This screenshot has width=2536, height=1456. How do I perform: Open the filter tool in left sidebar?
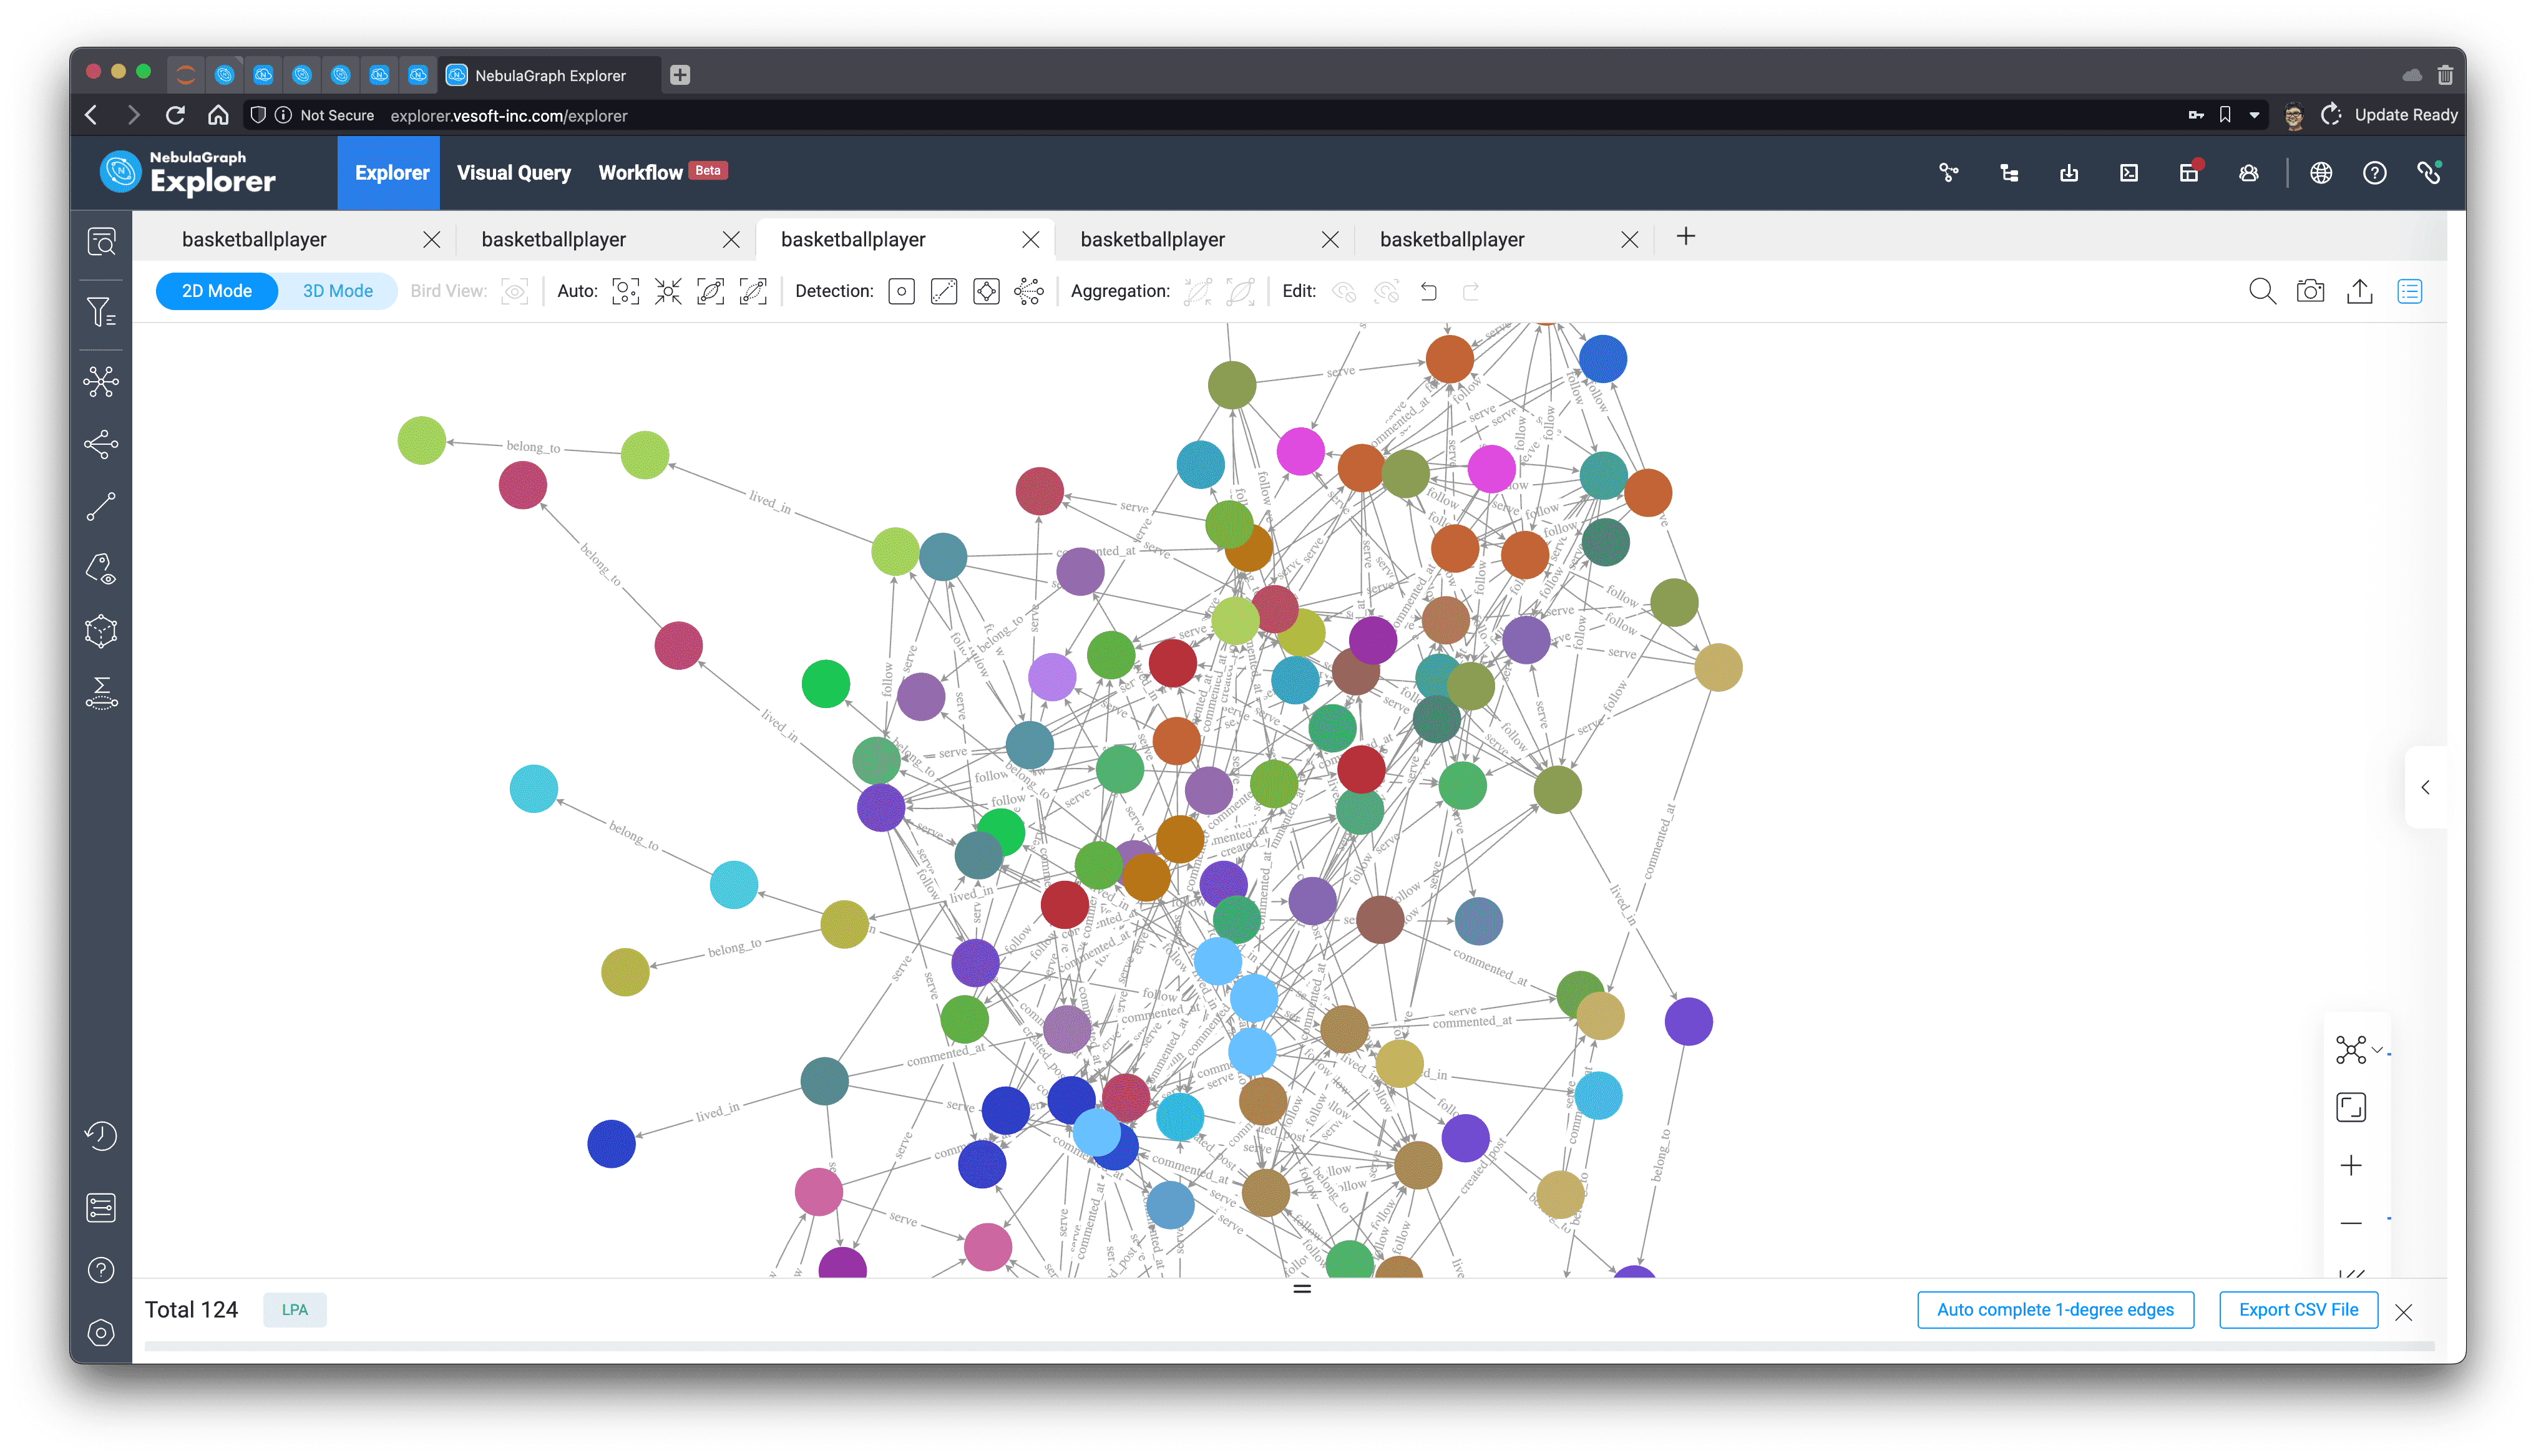point(101,312)
